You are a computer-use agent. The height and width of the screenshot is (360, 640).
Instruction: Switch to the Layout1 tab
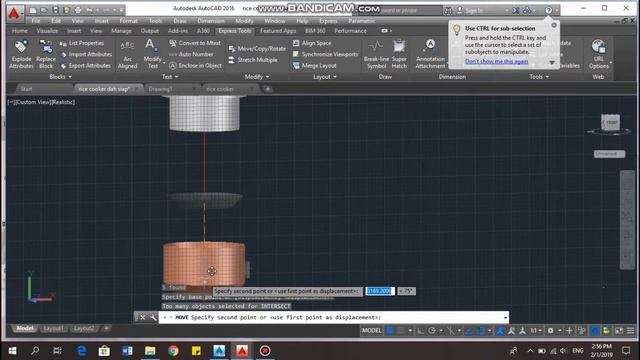[53, 328]
